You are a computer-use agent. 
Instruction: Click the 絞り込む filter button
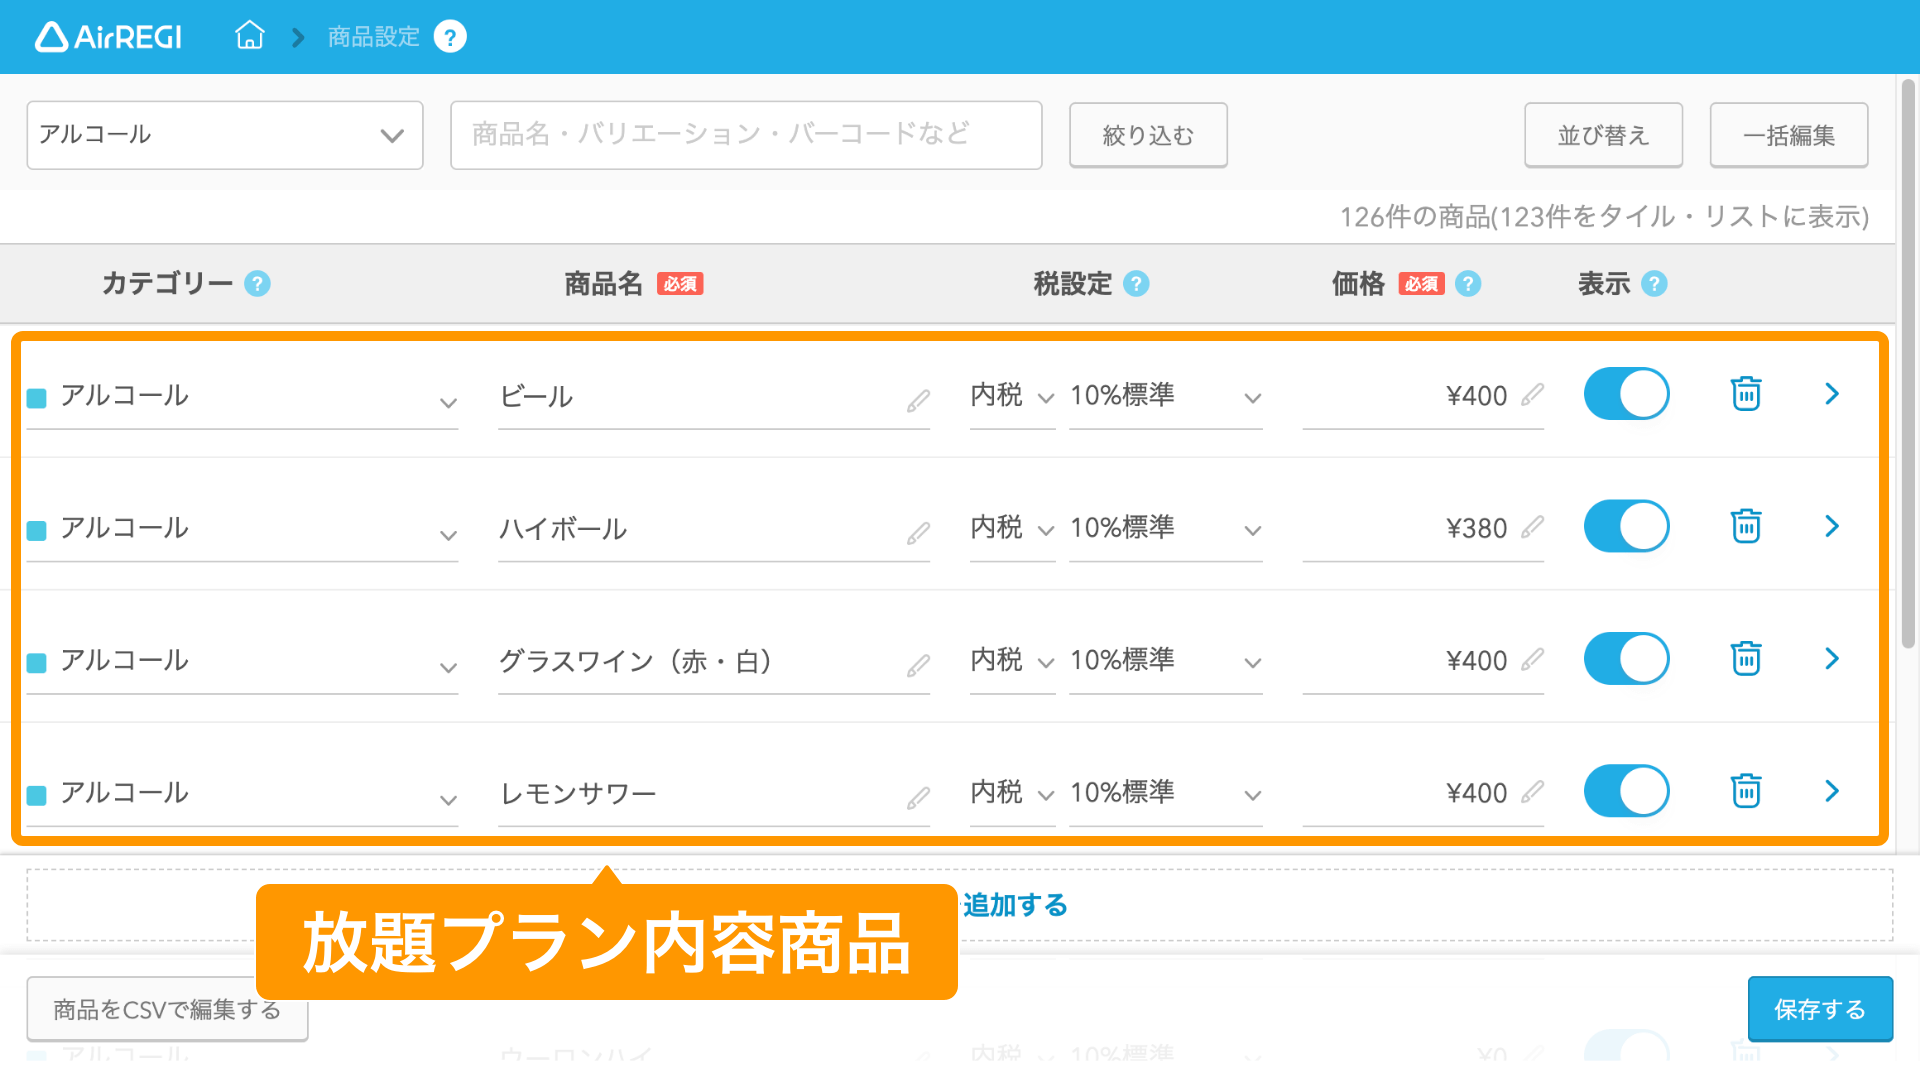[1148, 135]
